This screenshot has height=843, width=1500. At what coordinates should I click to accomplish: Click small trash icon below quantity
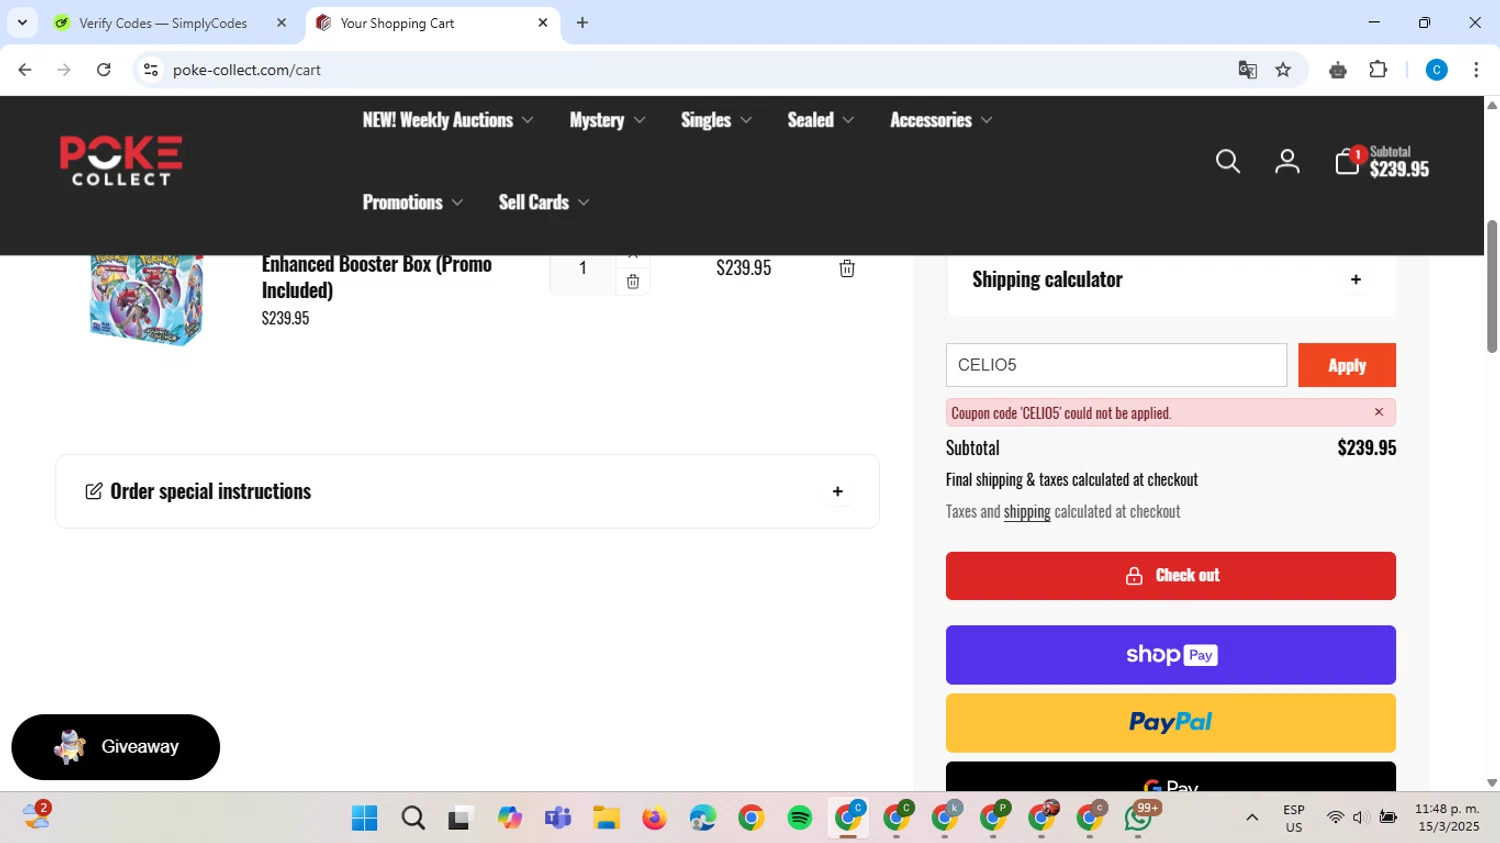[x=633, y=282]
